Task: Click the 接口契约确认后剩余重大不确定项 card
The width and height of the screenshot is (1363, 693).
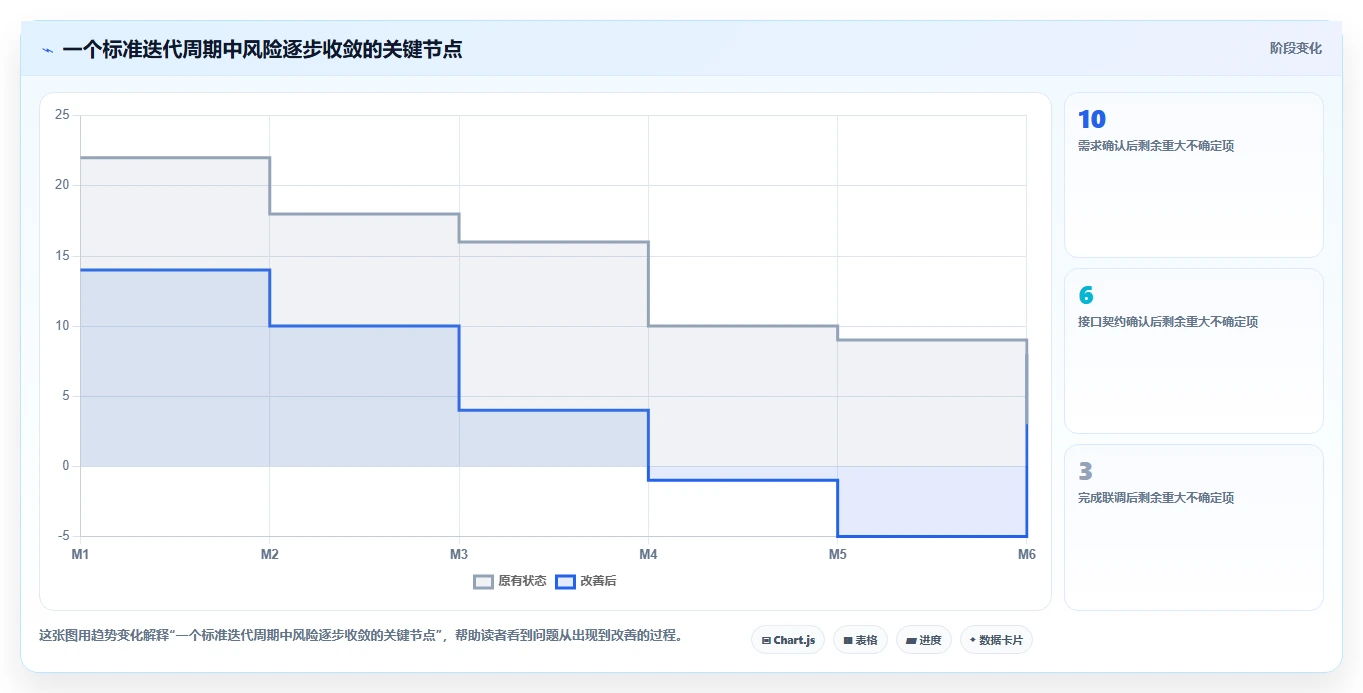Action: coord(1194,351)
